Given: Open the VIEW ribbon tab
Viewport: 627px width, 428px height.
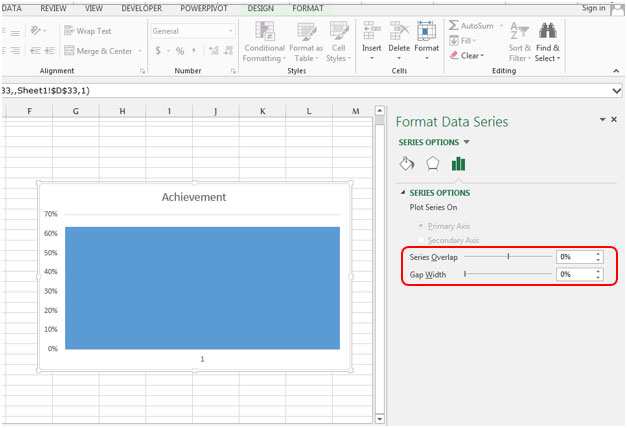Looking at the screenshot, I should (94, 8).
